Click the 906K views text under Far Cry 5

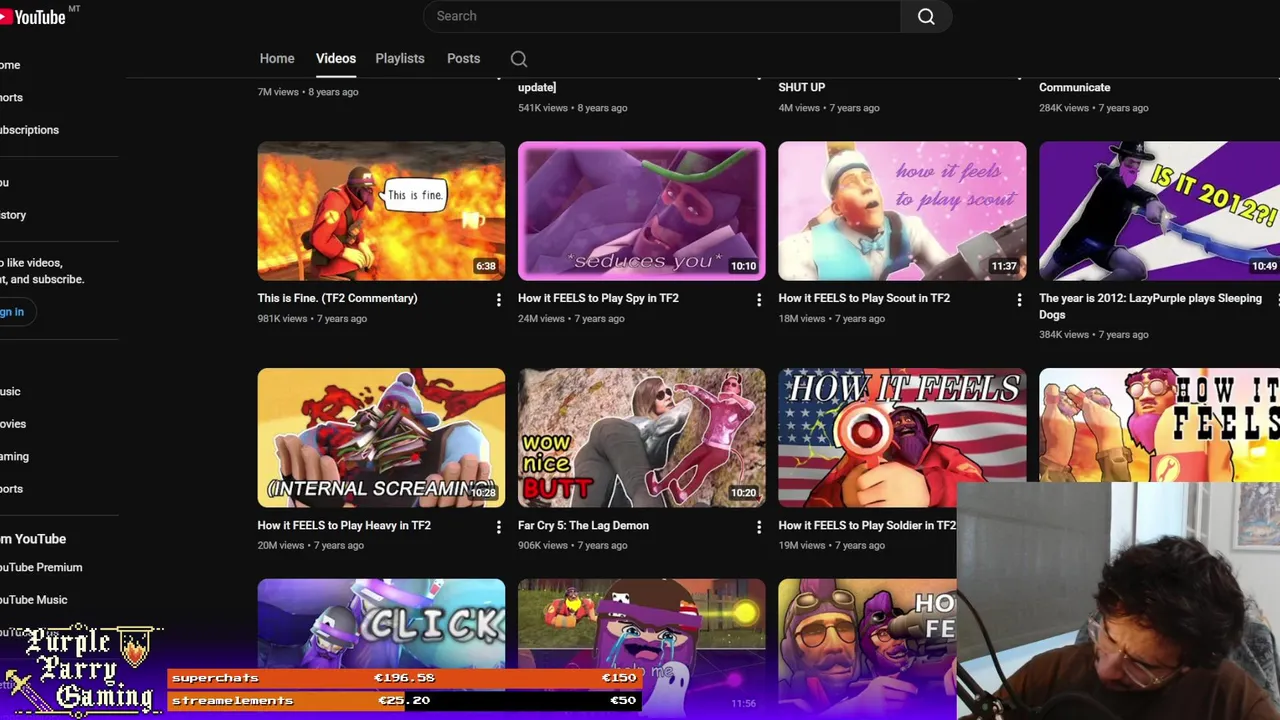point(543,545)
